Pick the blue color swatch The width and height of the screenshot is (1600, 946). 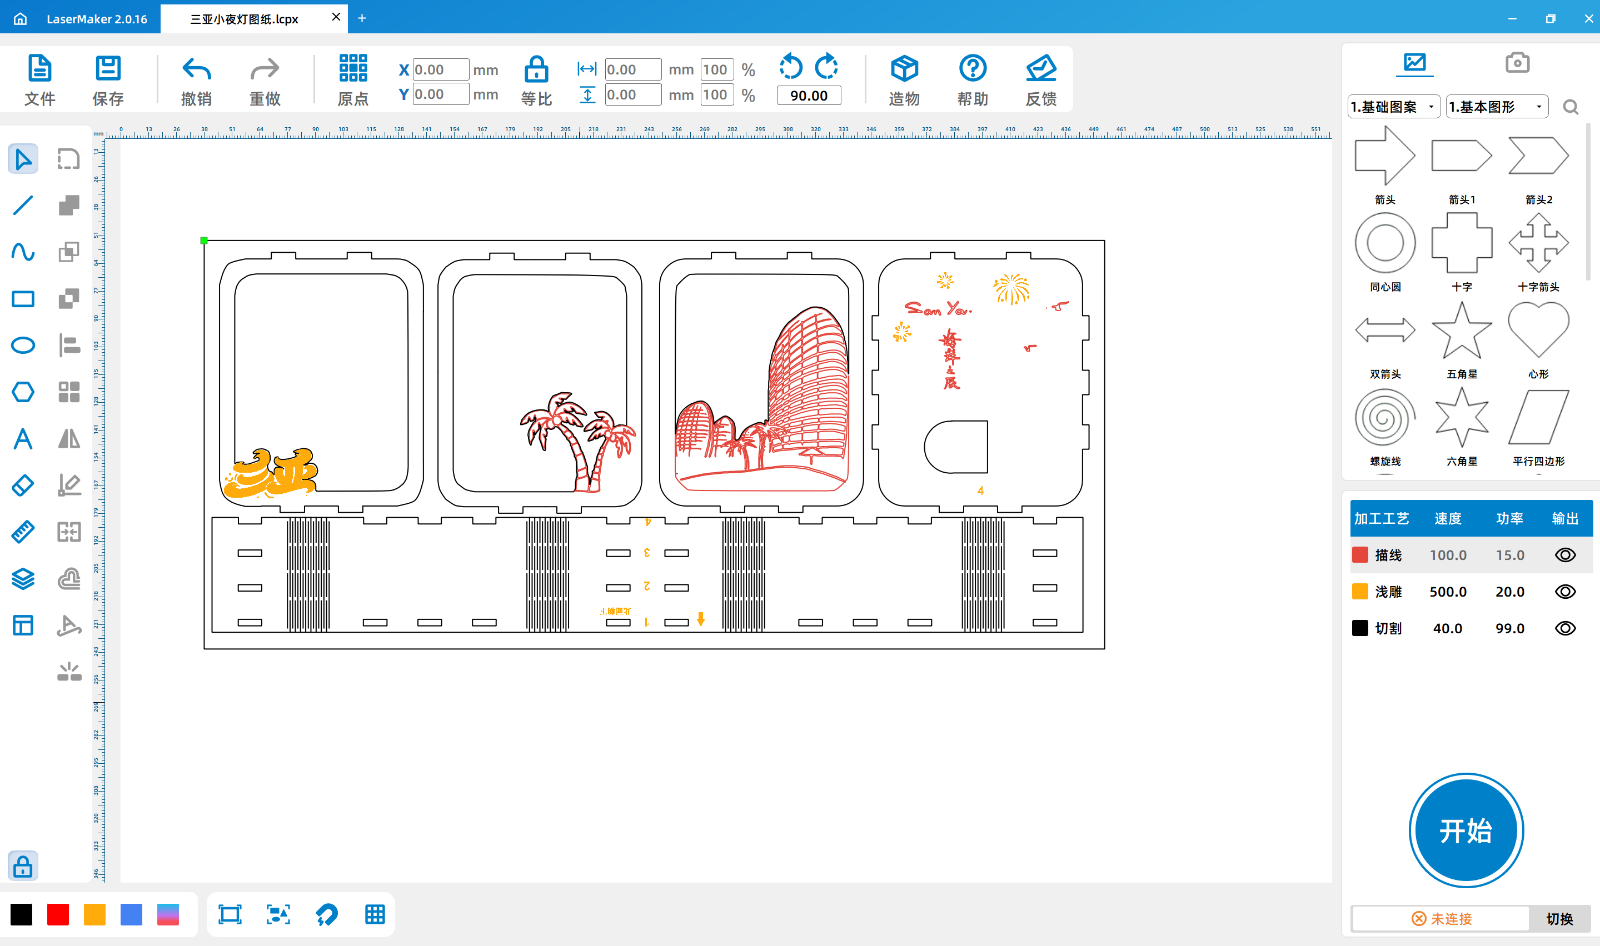pos(131,914)
